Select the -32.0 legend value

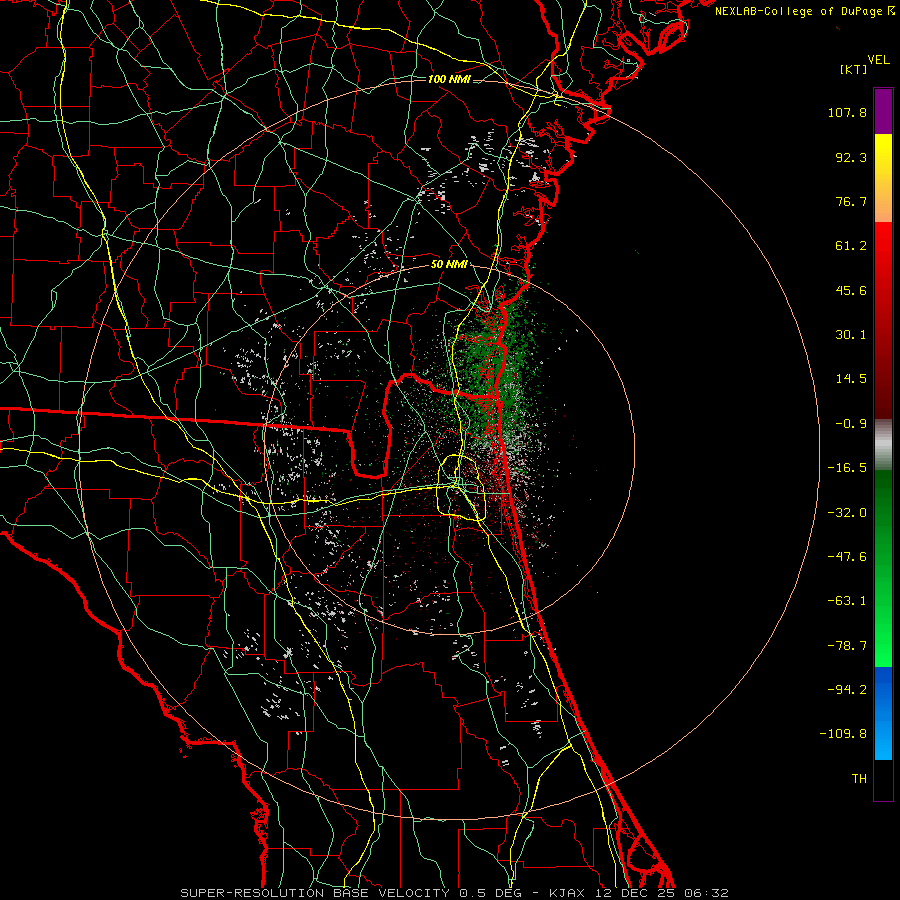[847, 513]
